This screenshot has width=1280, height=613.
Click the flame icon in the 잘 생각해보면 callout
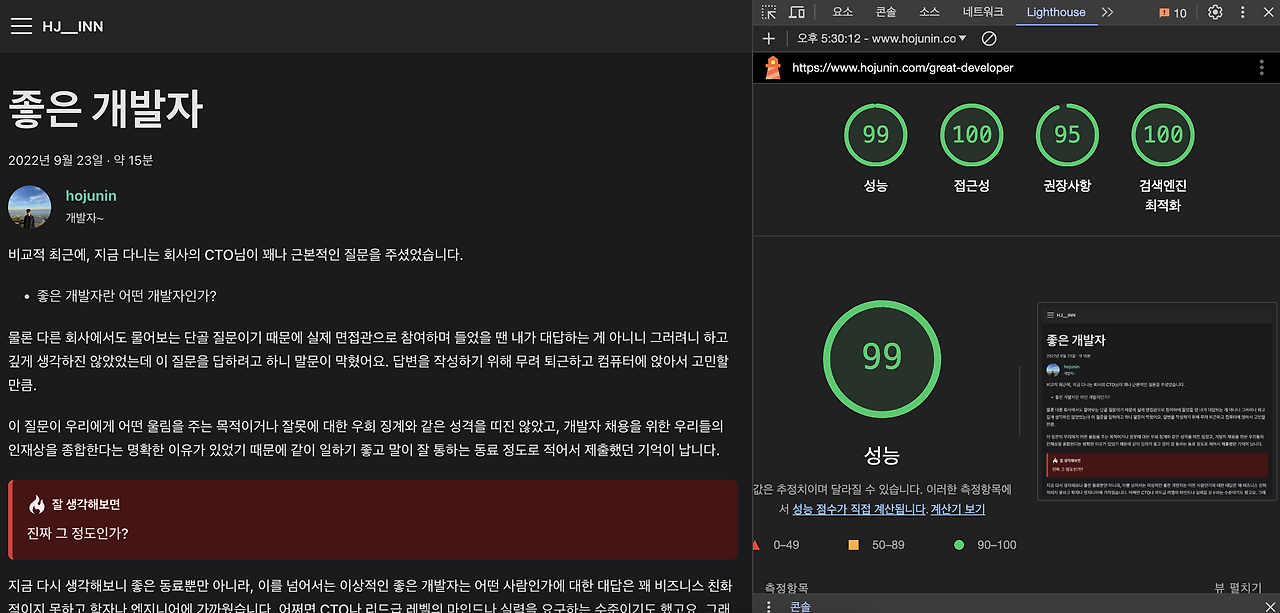(37, 505)
